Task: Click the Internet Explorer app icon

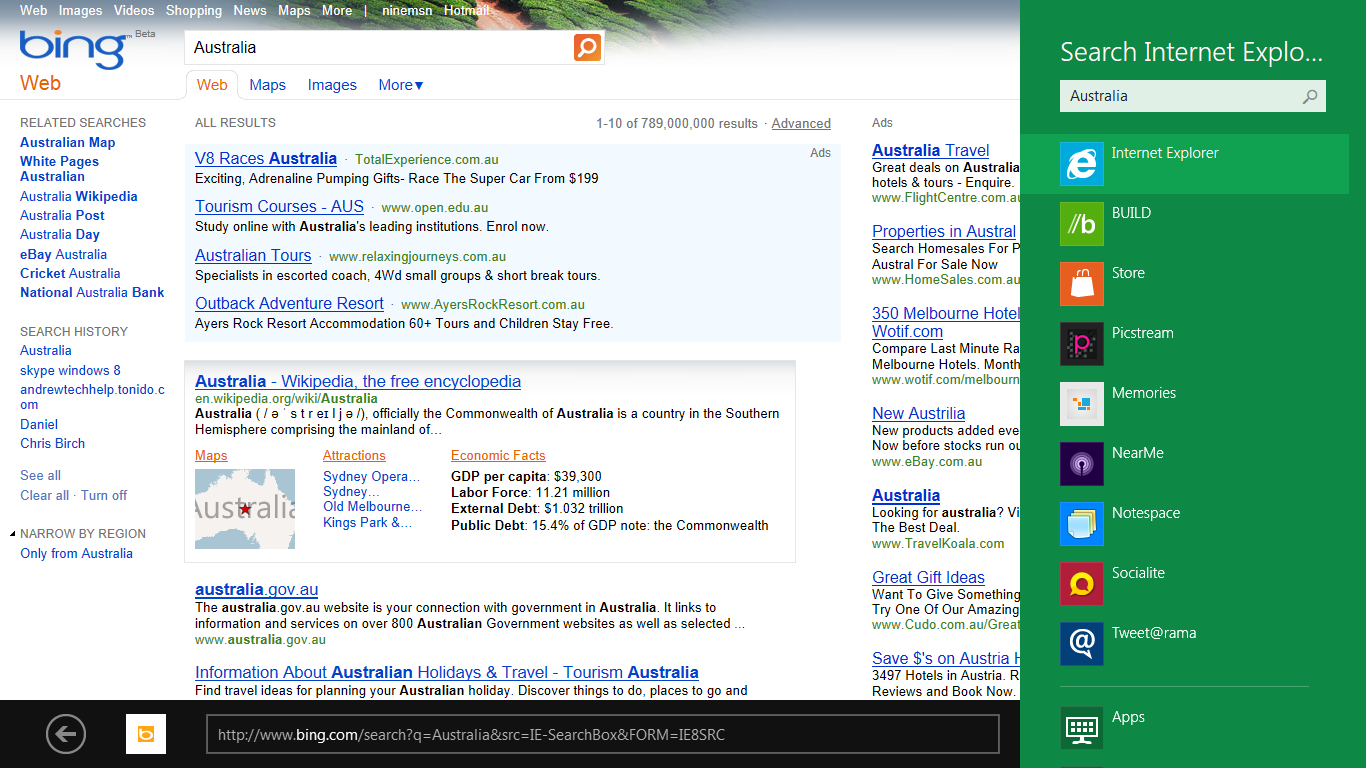Action: coord(1082,164)
